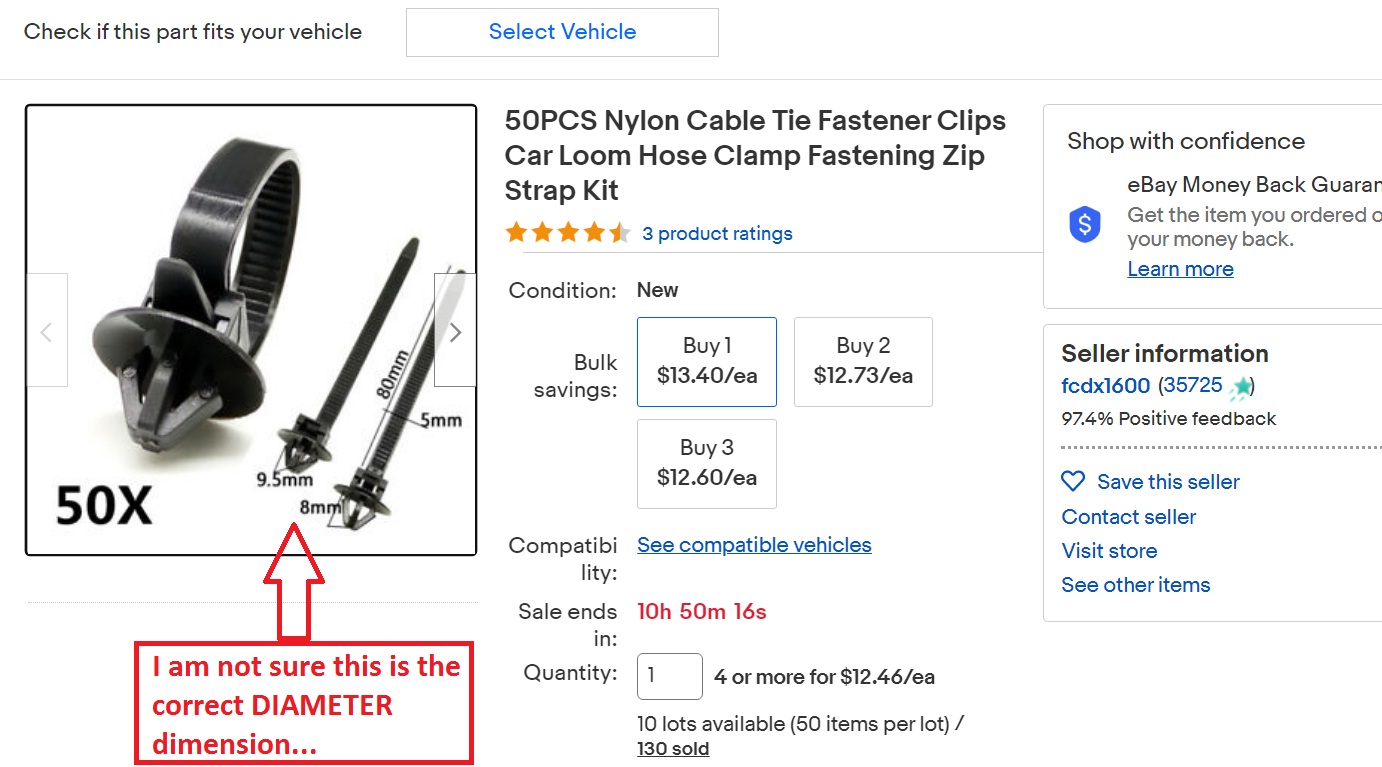
Task: Click Learn more about money back guarantee
Action: 1180,269
